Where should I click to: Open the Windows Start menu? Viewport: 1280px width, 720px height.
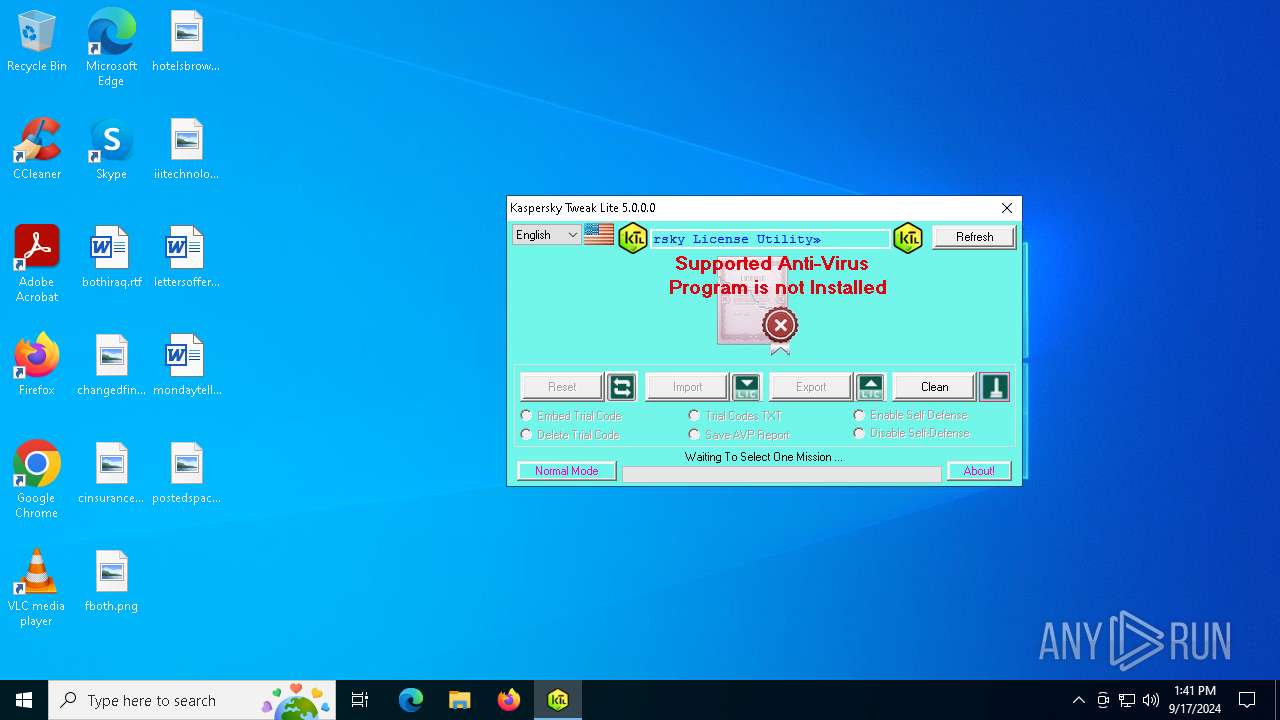coord(24,700)
